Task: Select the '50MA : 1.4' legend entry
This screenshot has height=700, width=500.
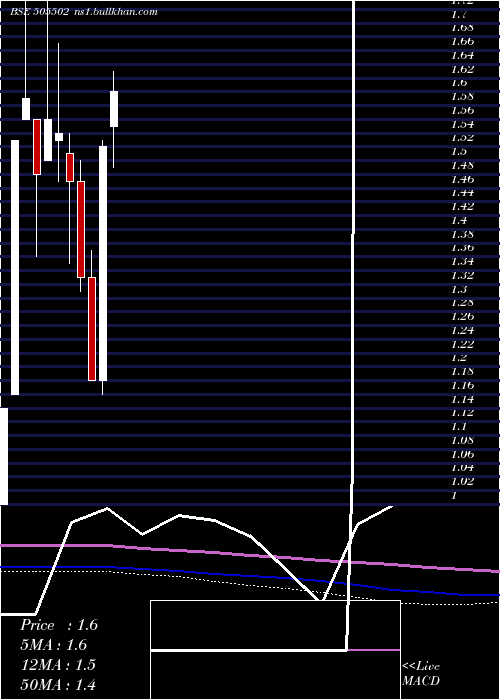Action: [58, 684]
